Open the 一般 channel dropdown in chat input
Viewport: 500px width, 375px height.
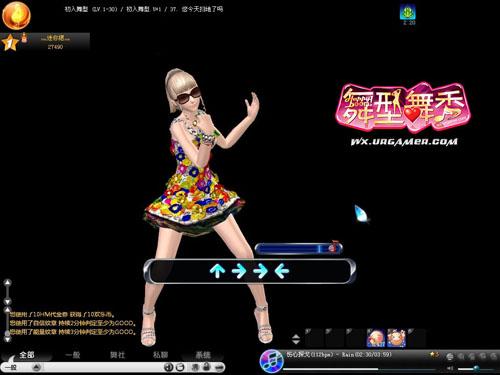[12, 367]
